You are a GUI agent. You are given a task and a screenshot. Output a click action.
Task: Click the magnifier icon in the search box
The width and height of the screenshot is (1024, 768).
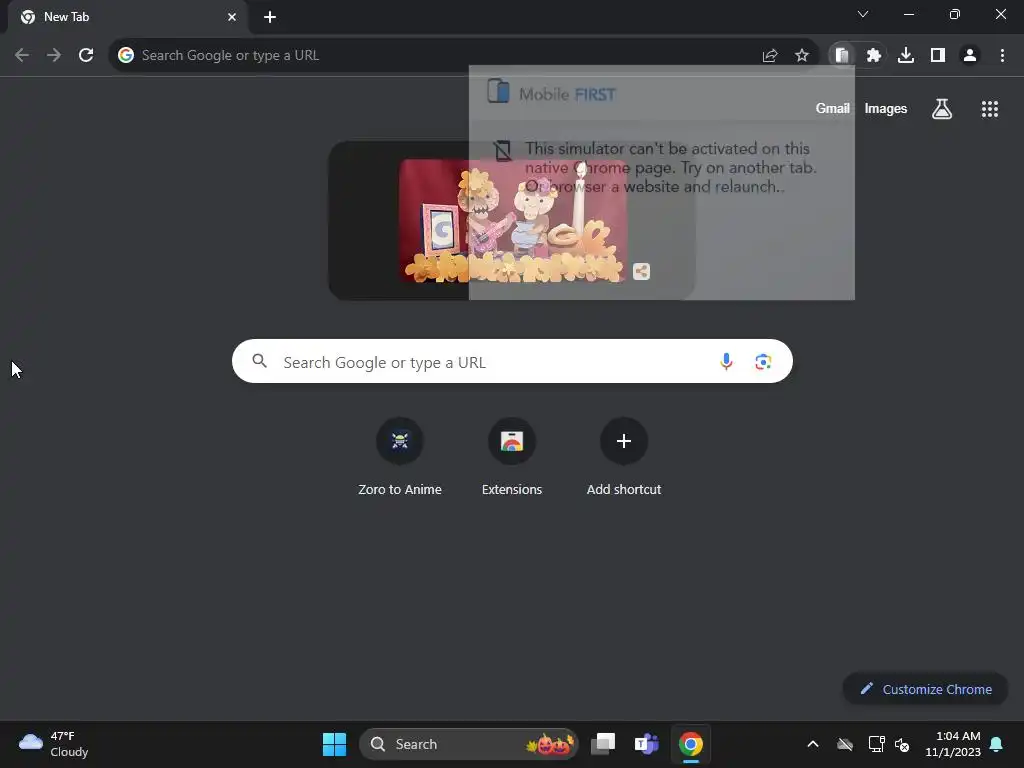point(259,360)
